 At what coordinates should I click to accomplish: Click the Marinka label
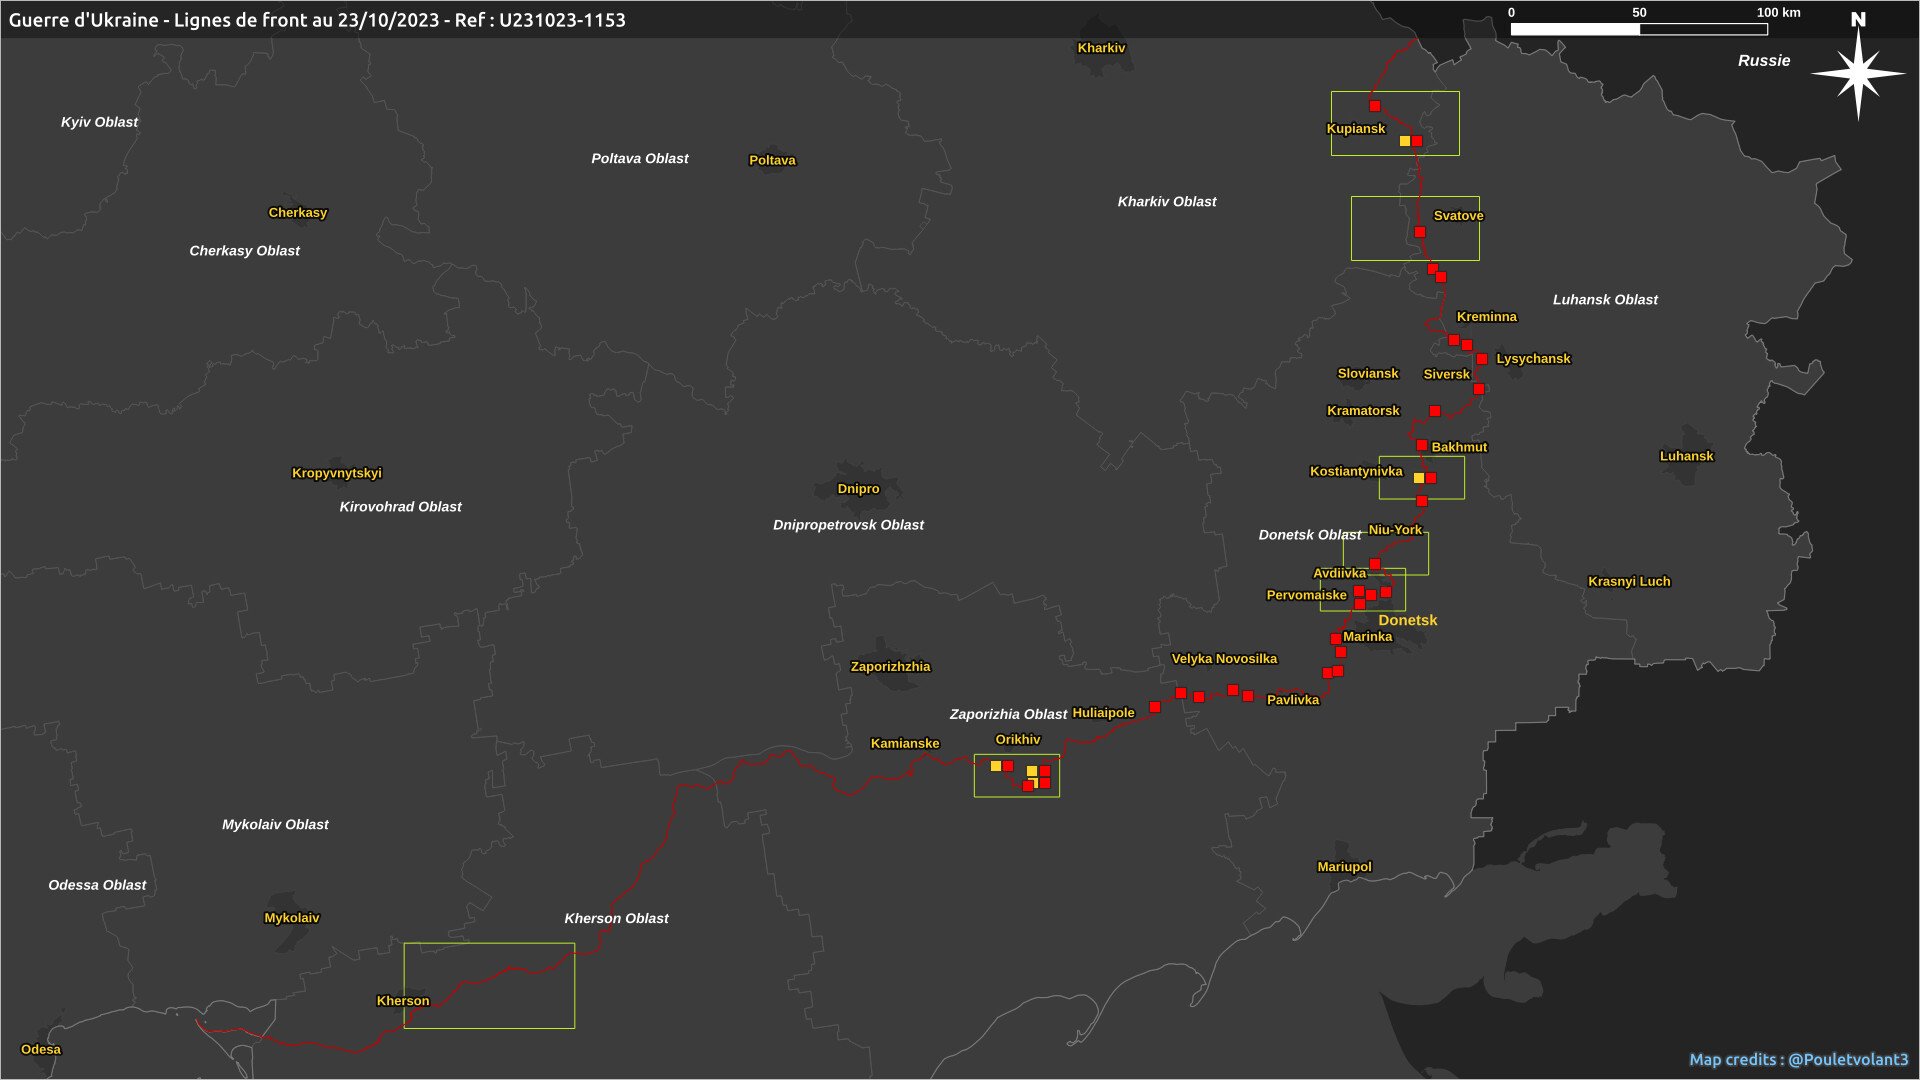point(1367,637)
